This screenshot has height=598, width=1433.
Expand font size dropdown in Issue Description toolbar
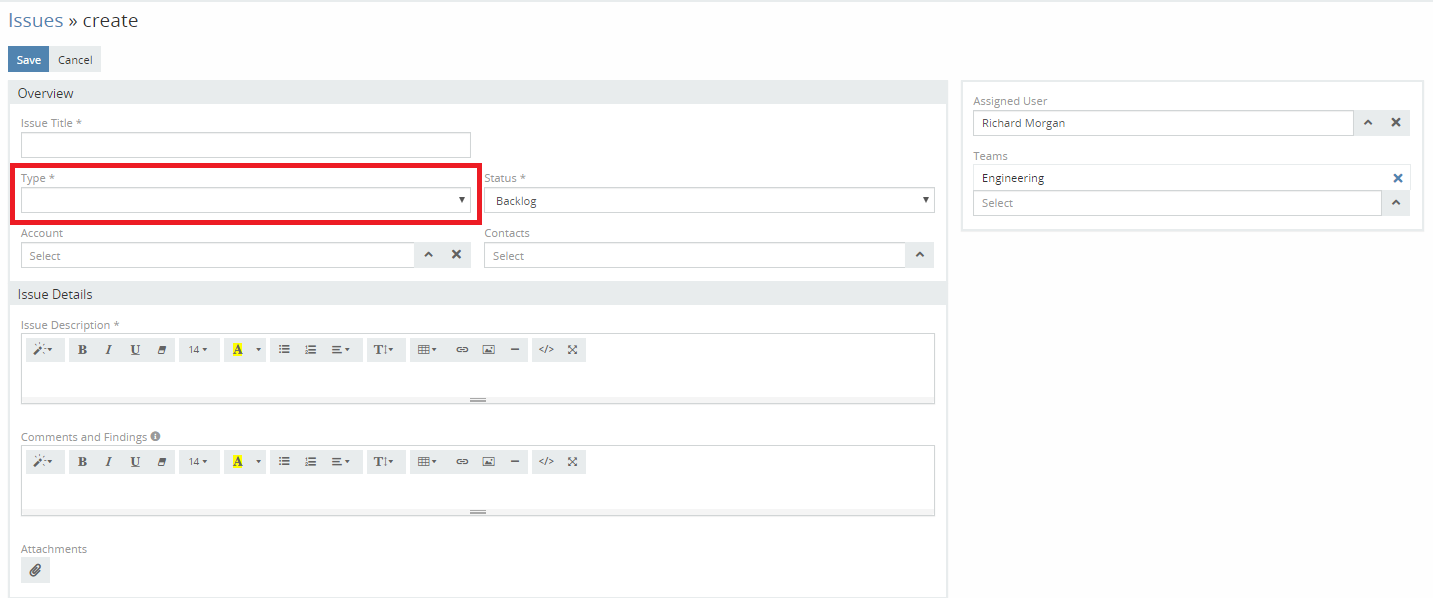tap(198, 350)
